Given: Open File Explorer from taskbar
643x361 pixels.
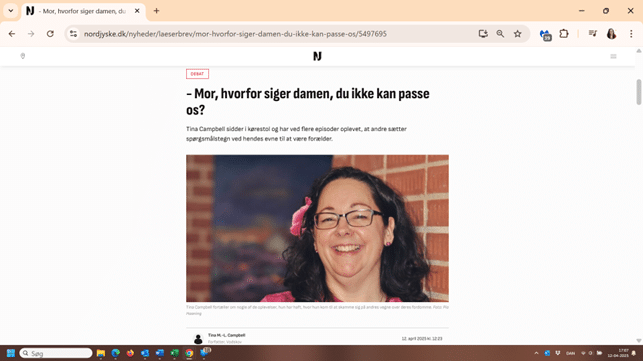Looking at the screenshot, I should [x=100, y=353].
